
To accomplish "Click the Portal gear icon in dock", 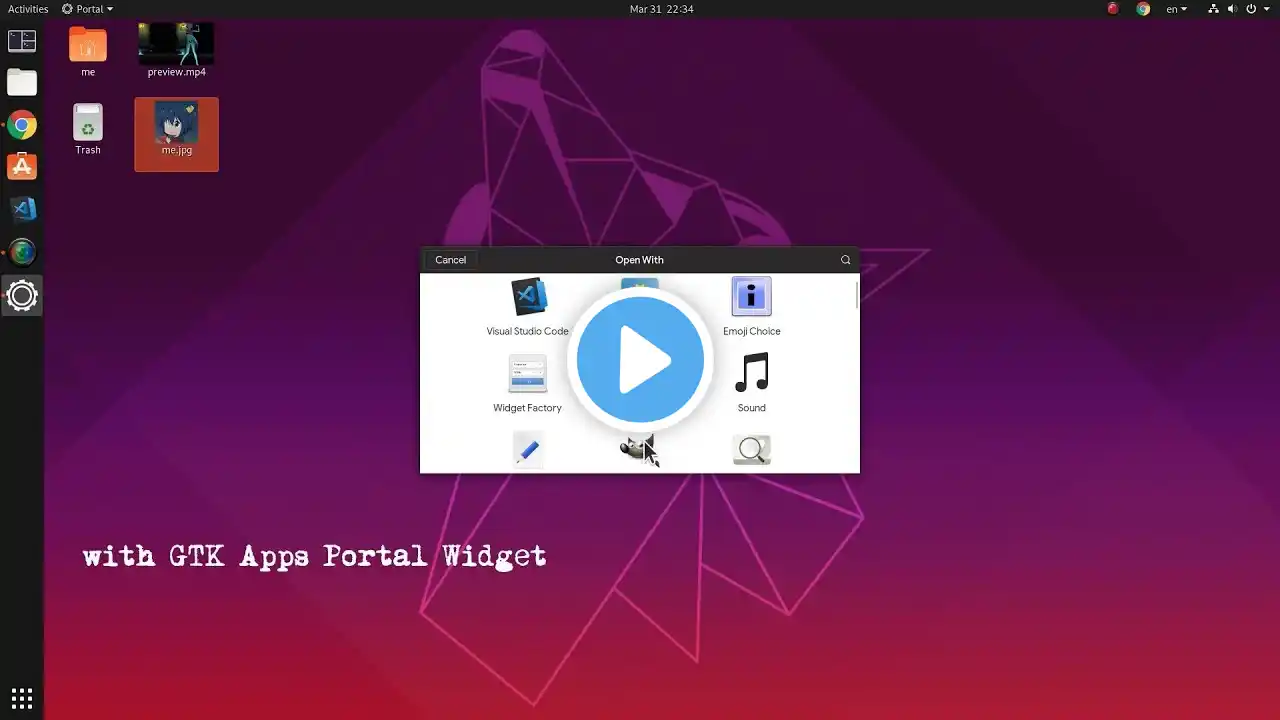I will (22, 296).
